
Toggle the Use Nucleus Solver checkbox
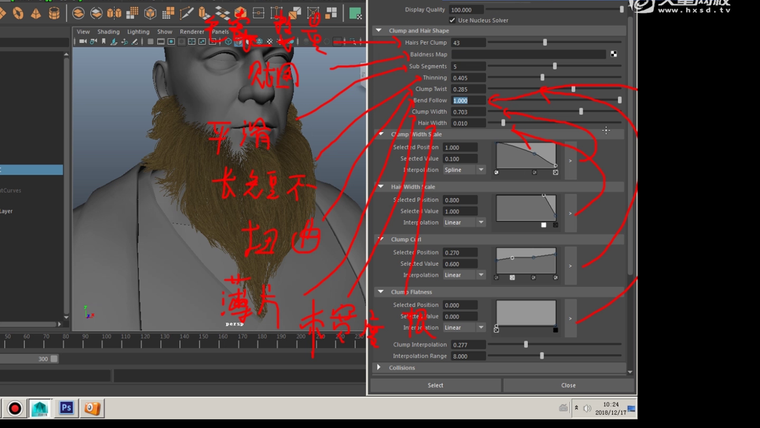(453, 20)
